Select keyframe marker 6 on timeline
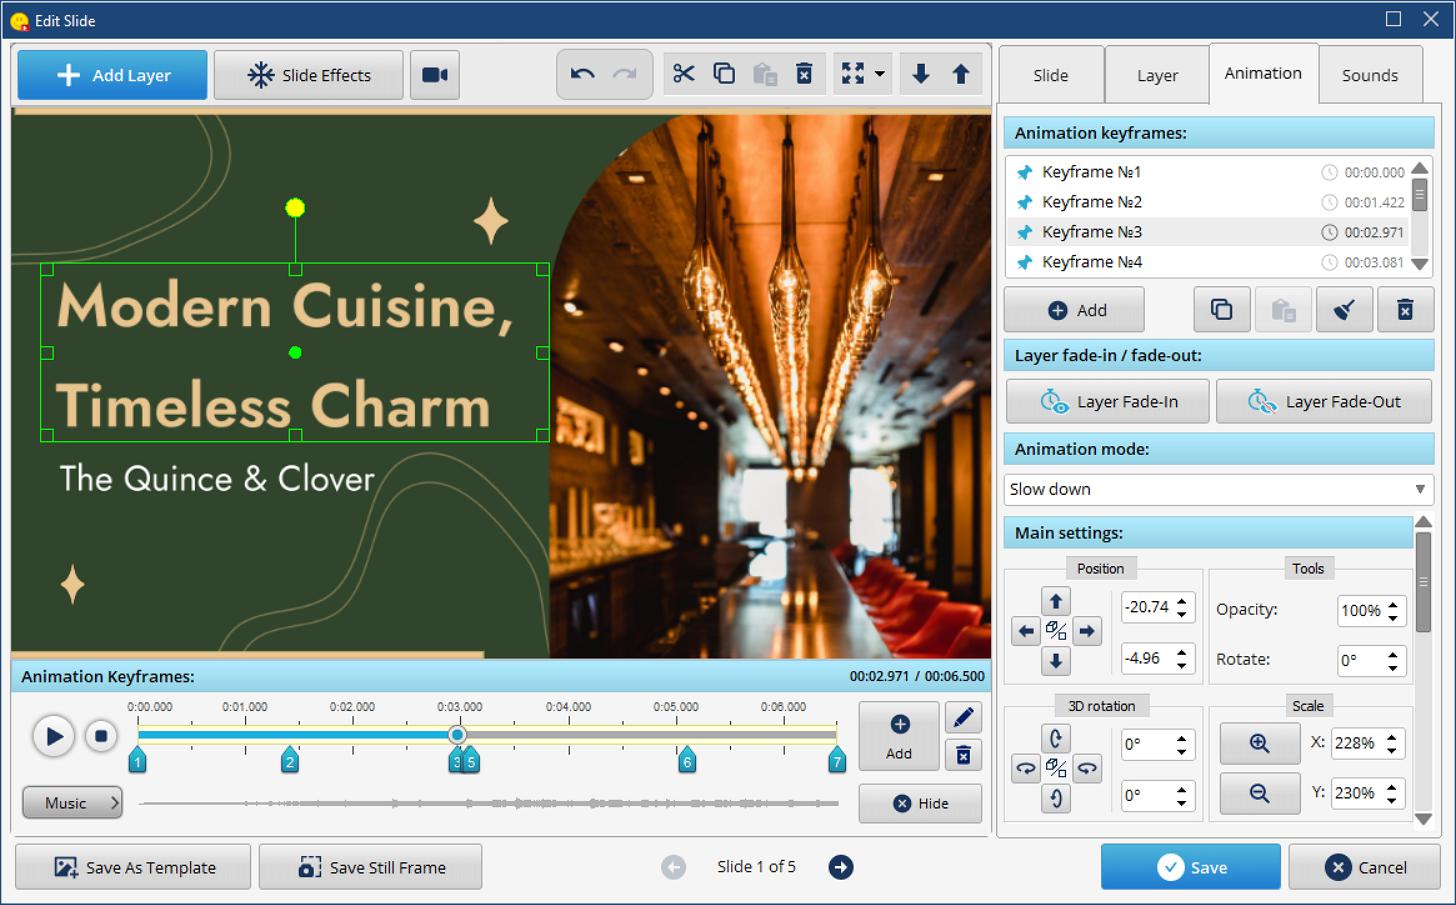1456x905 pixels. 687,761
